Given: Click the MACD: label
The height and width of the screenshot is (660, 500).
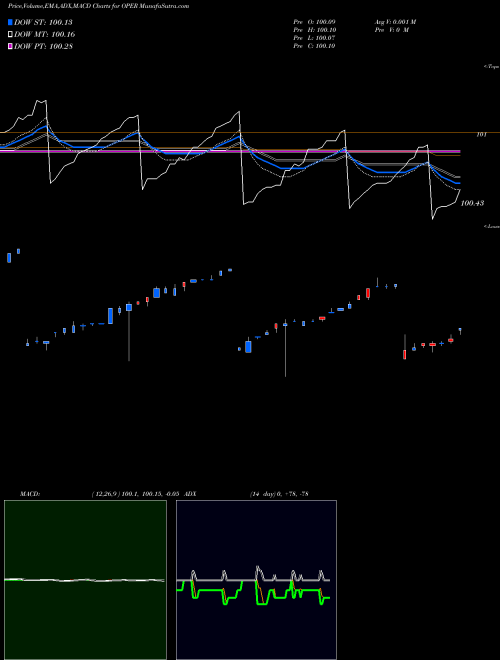Looking at the screenshot, I should pos(30,494).
